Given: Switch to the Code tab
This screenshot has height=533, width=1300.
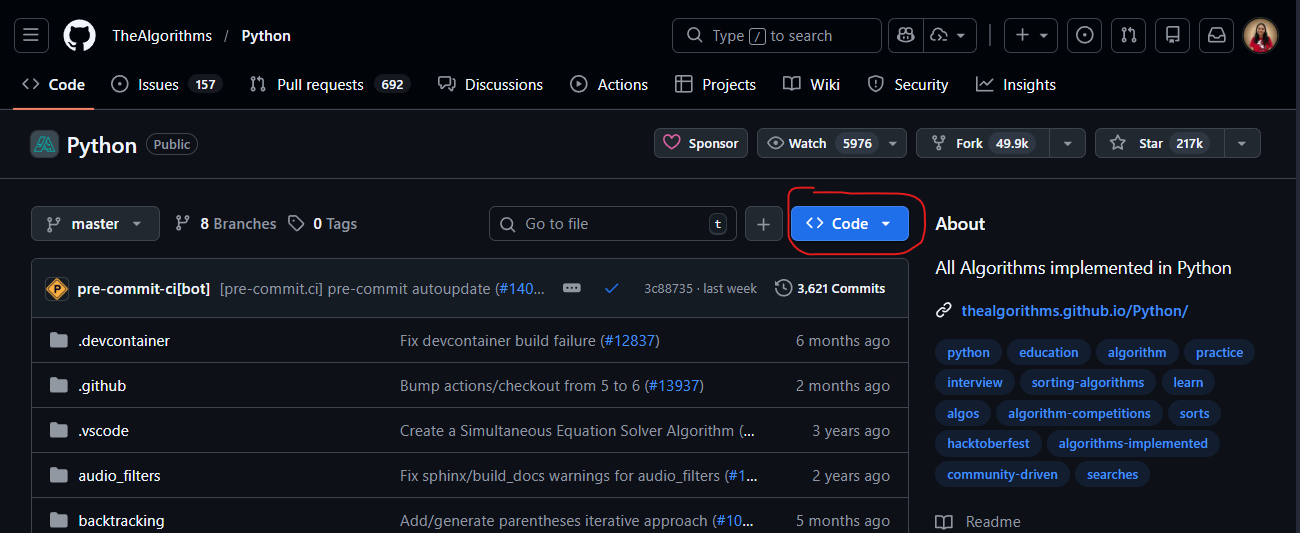Looking at the screenshot, I should tap(54, 85).
